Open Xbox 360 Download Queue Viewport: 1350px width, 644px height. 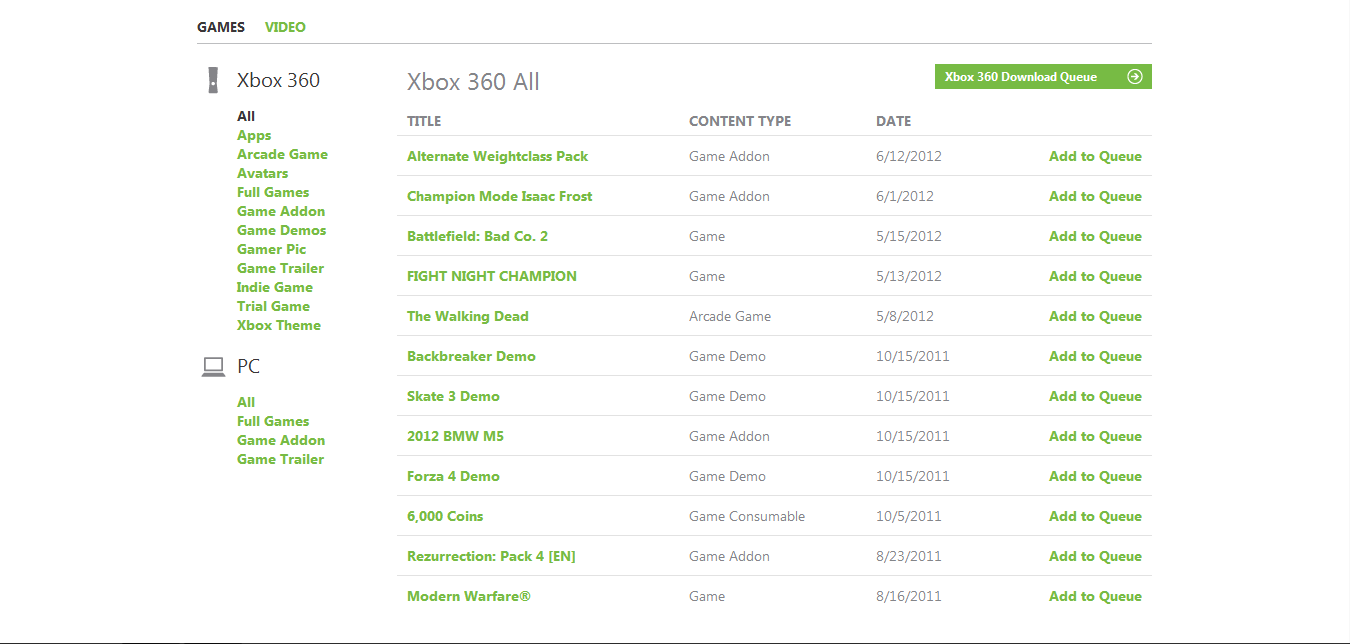(x=1043, y=77)
